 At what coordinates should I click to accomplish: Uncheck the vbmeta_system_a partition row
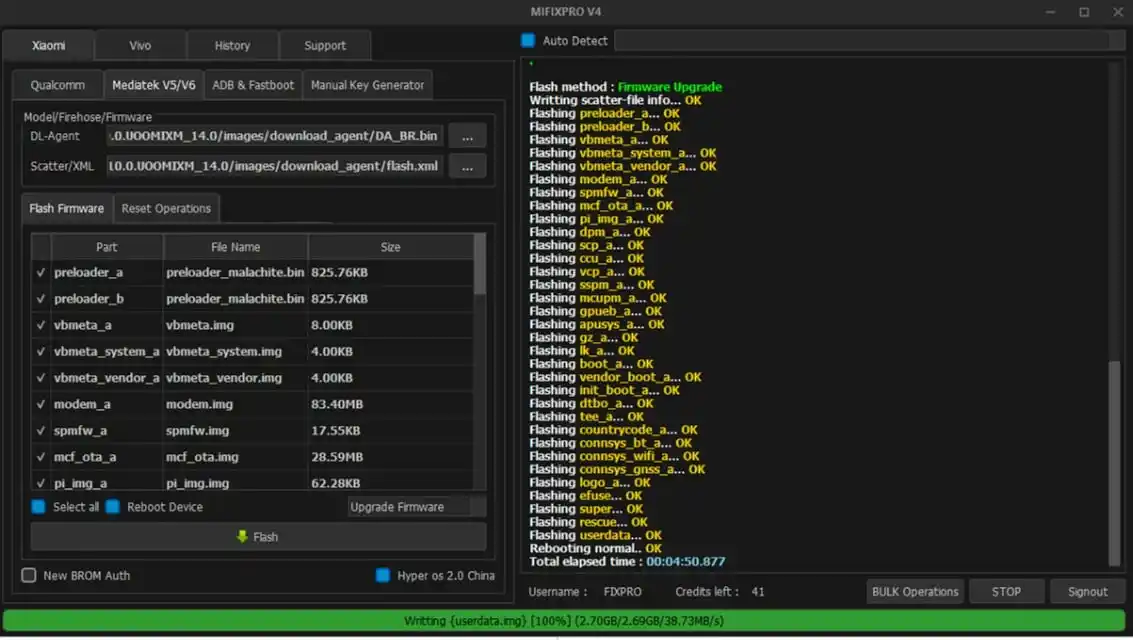click(40, 351)
